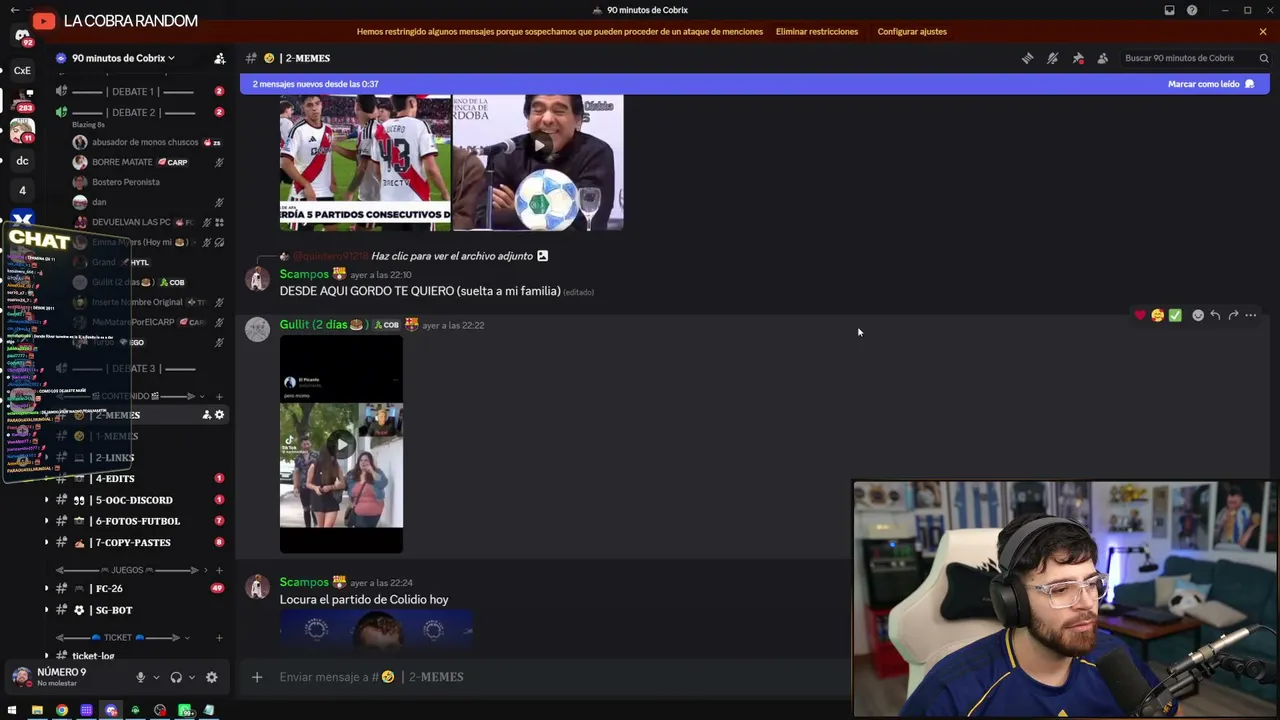
Task: Open pinned messages
Action: pyautogui.click(x=1077, y=58)
